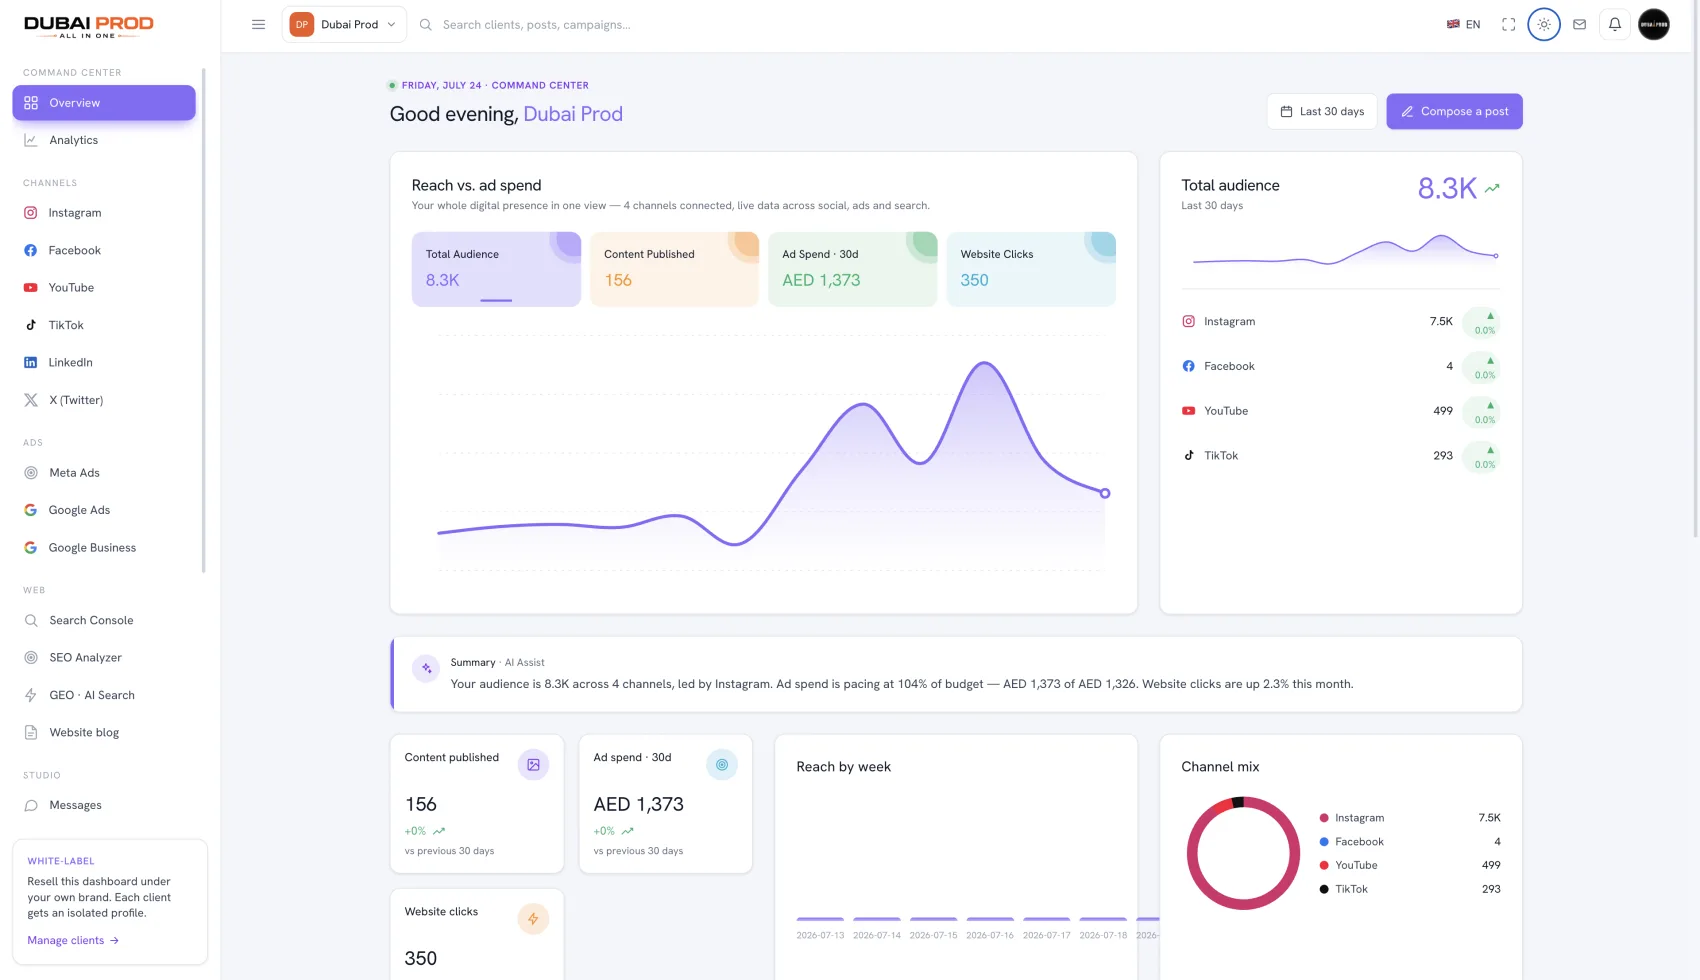Viewport: 1700px width, 980px height.
Task: Toggle light/dark theme sun icon
Action: point(1544,25)
